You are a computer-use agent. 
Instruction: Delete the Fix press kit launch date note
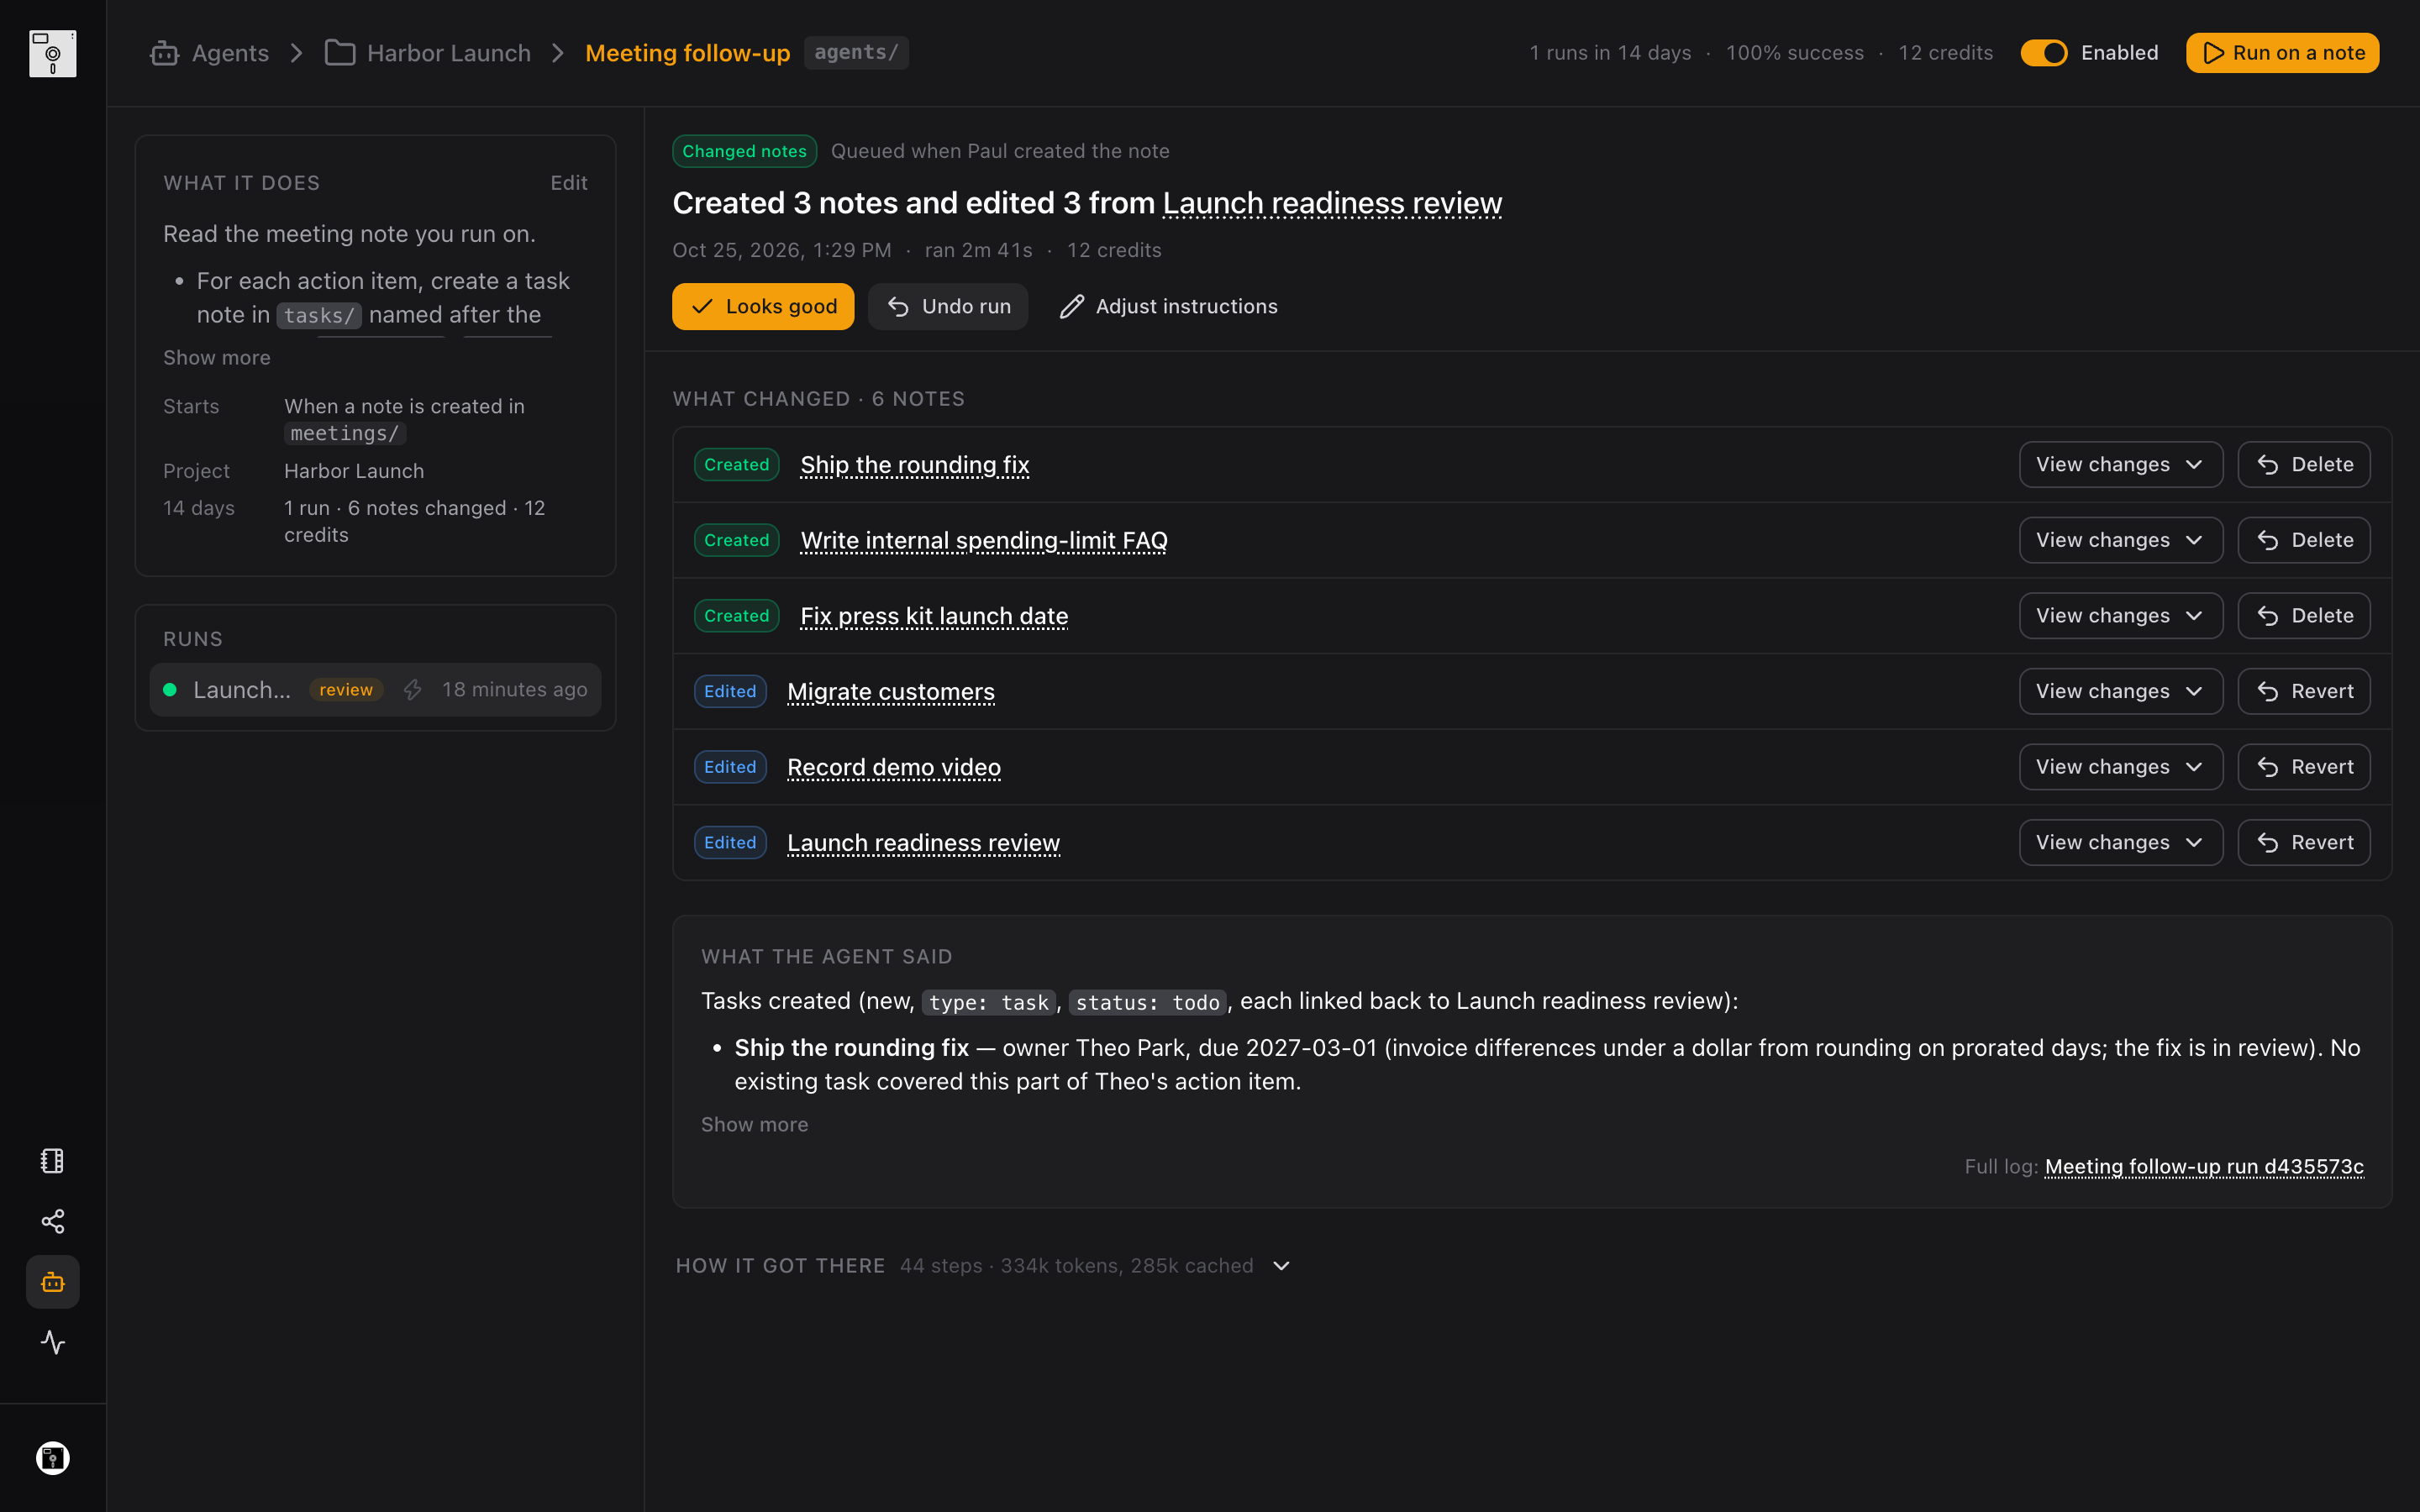click(x=2304, y=616)
